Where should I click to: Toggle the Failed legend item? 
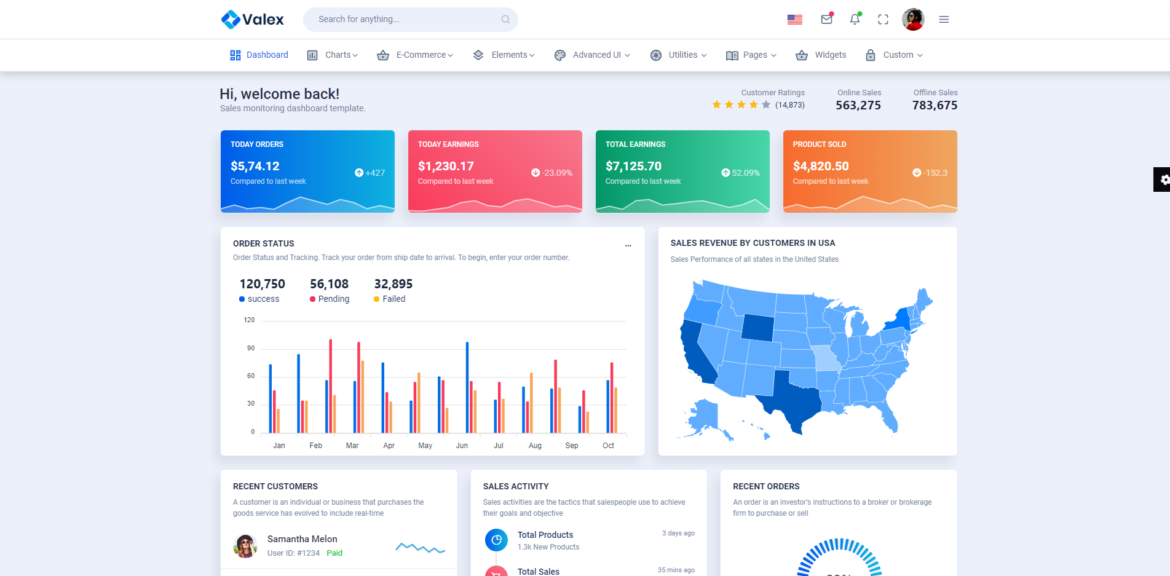coord(389,299)
